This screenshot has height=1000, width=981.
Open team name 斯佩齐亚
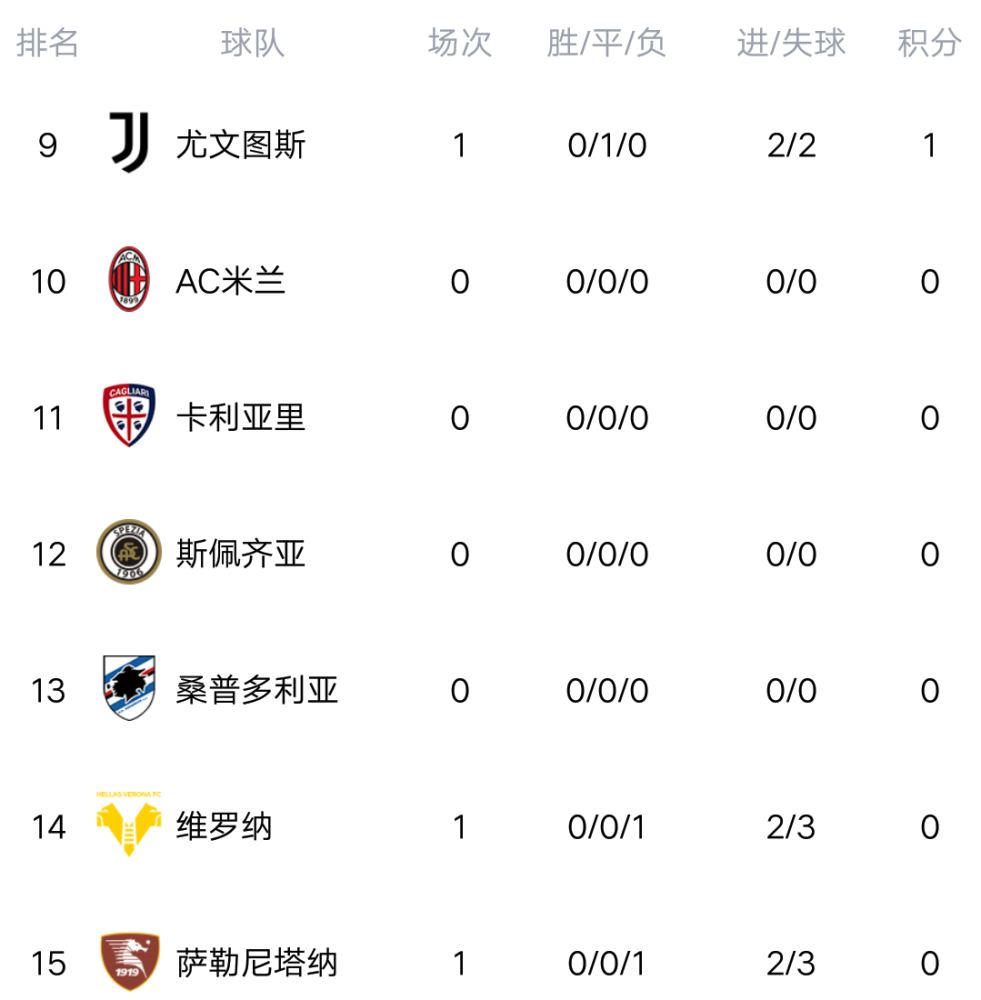pyautogui.click(x=240, y=554)
